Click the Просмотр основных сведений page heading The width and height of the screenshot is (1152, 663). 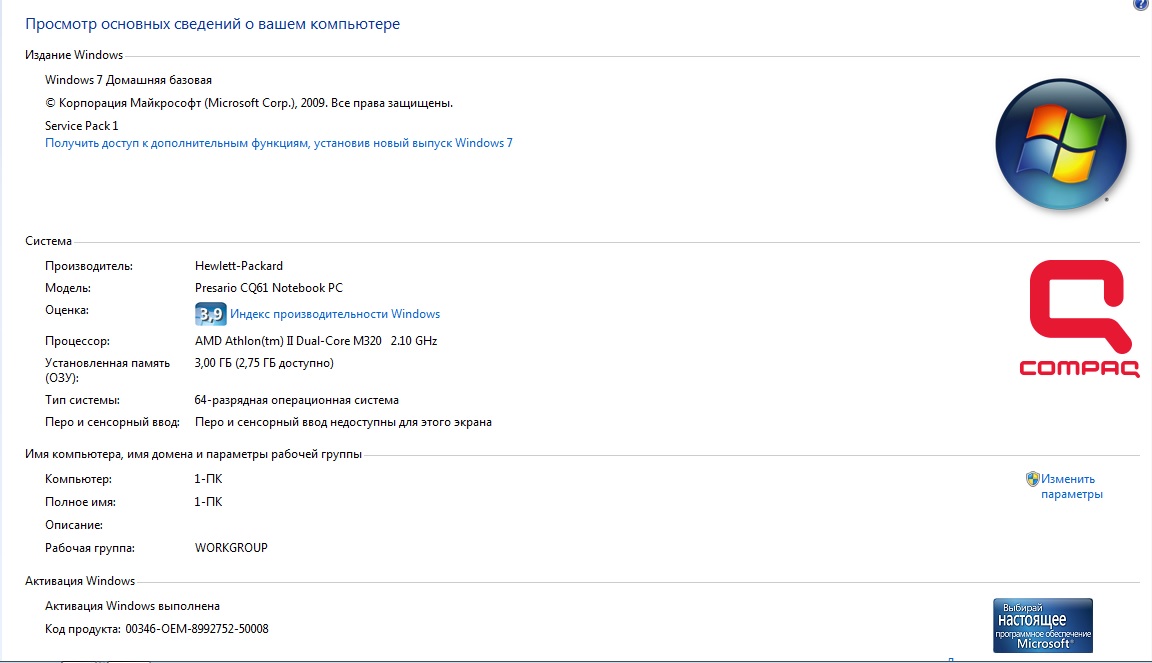[212, 24]
